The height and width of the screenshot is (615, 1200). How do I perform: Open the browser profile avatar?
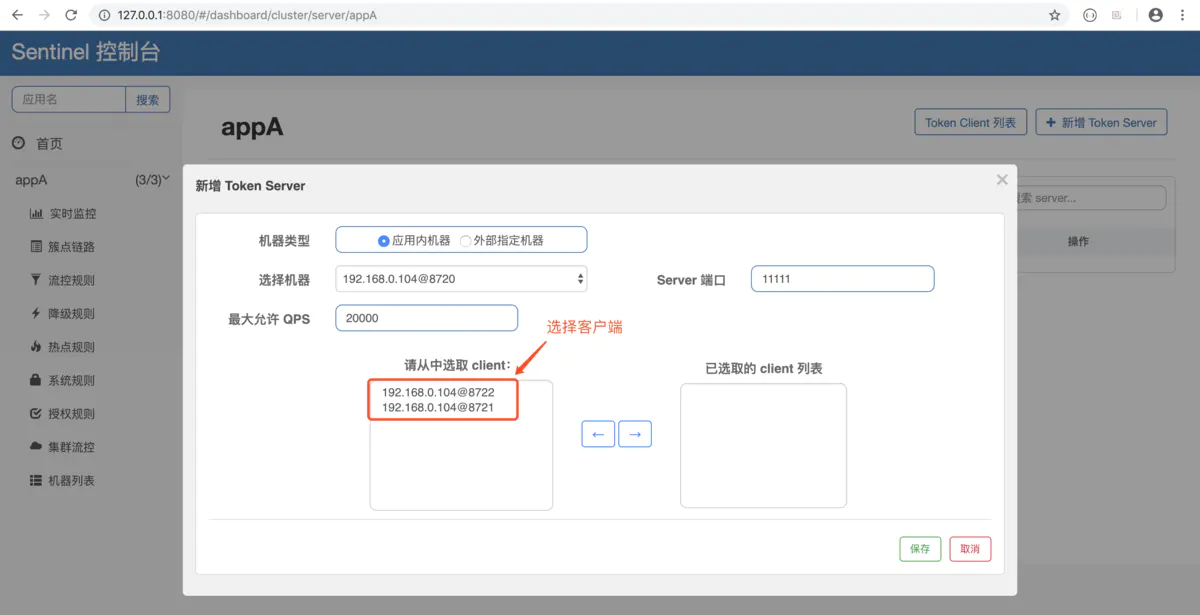coord(1156,15)
